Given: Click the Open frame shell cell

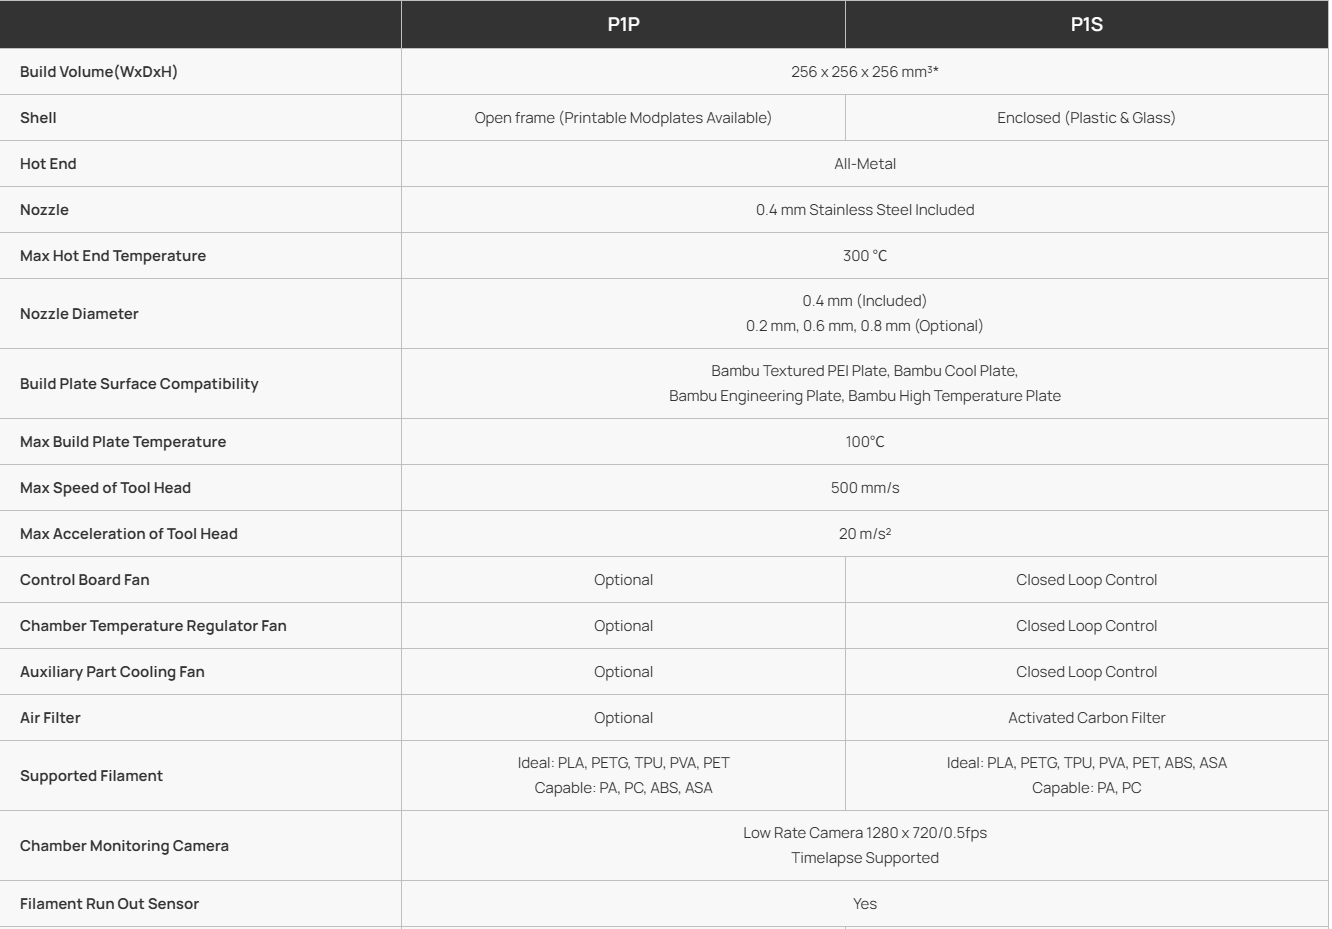Looking at the screenshot, I should [x=623, y=118].
